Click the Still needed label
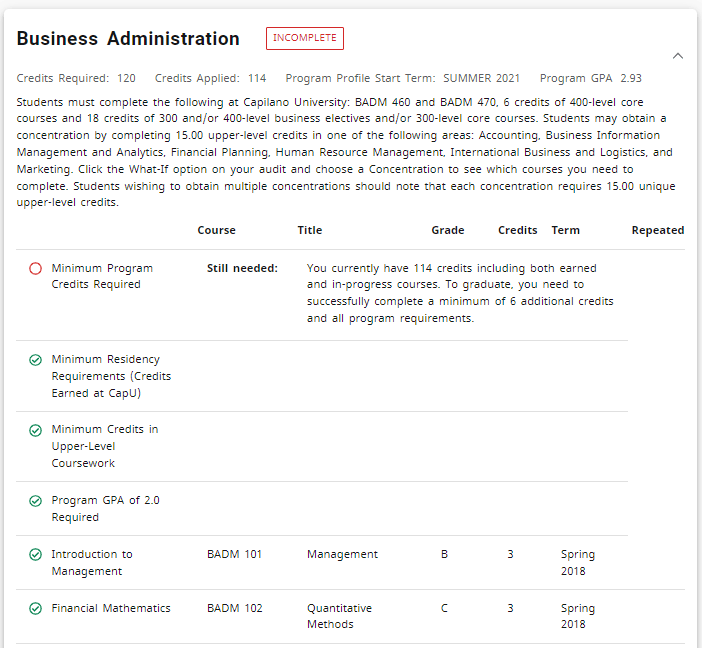Image resolution: width=702 pixels, height=648 pixels. (x=242, y=268)
